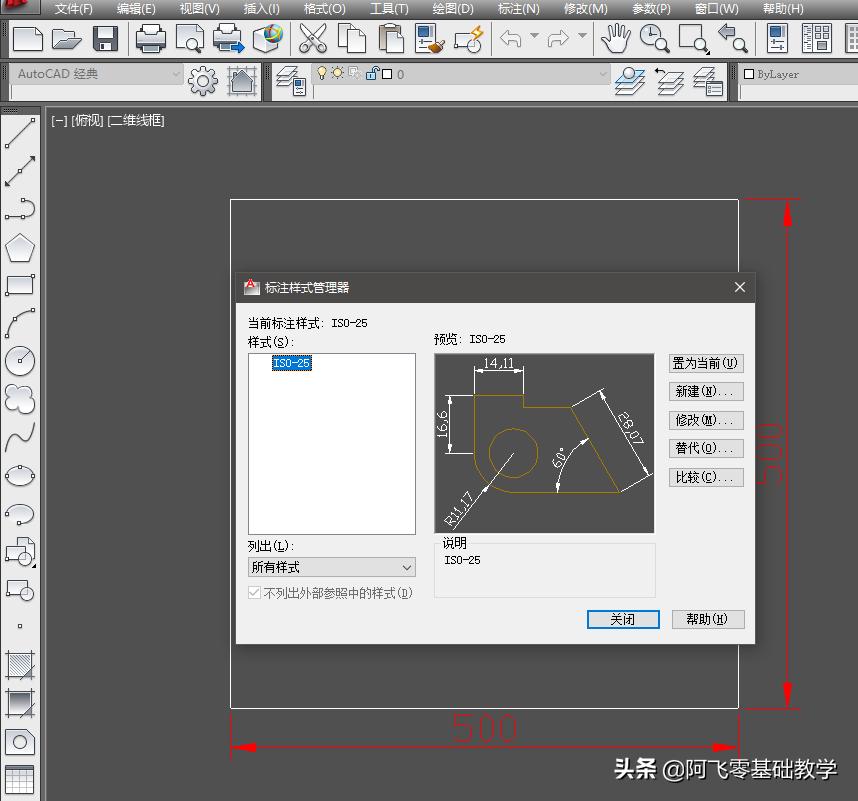Select the ISO-25 style in the list
Screen dimensions: 858x801
tap(290, 363)
